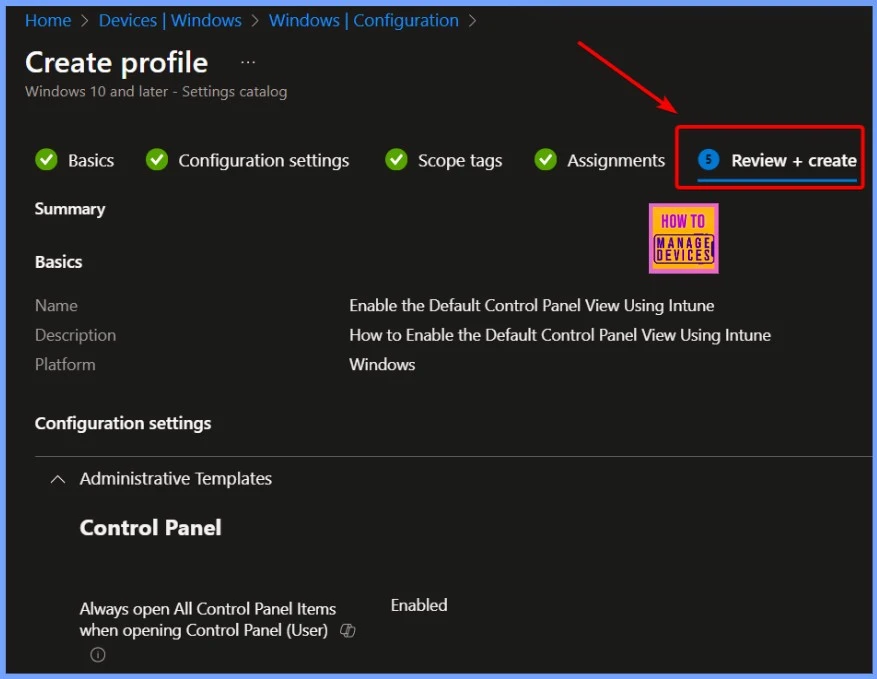Image resolution: width=877 pixels, height=679 pixels.
Task: Click the 'Control Panel' category heading
Action: (x=150, y=527)
